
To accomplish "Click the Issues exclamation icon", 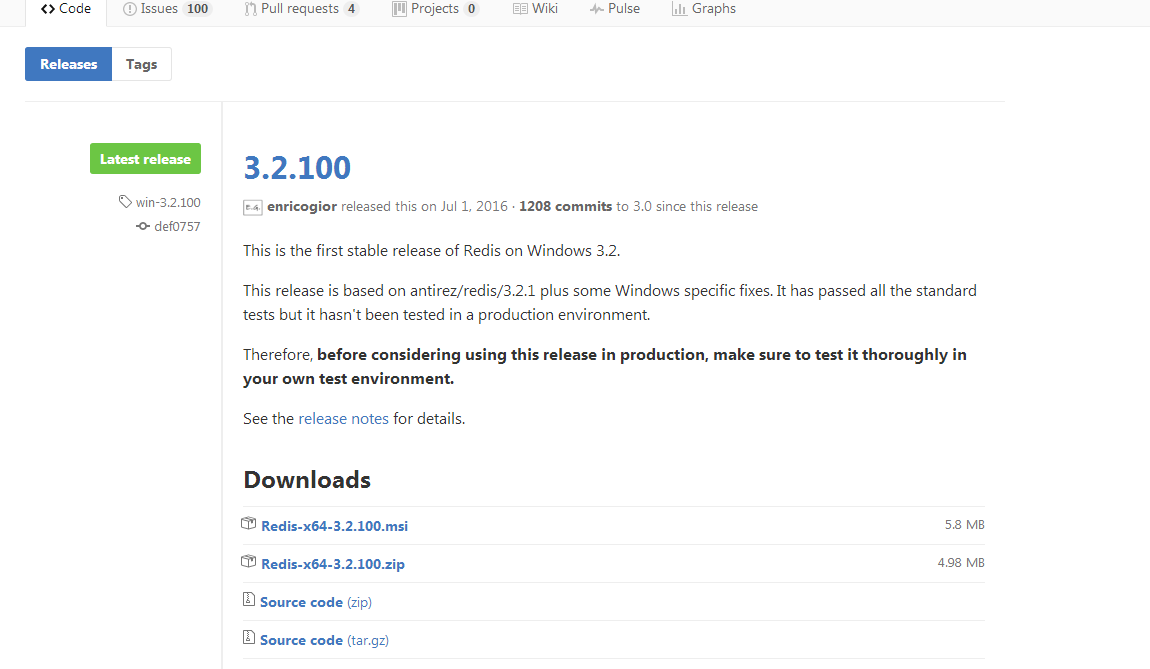I will (130, 9).
